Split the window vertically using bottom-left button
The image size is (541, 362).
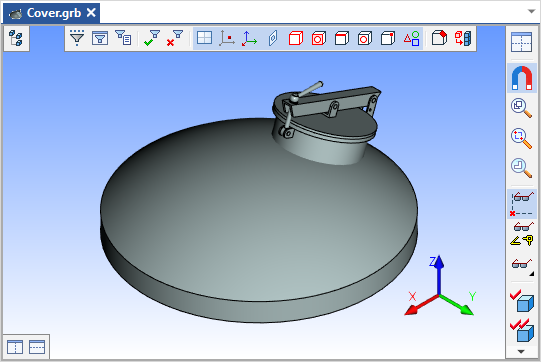[x=15, y=347]
